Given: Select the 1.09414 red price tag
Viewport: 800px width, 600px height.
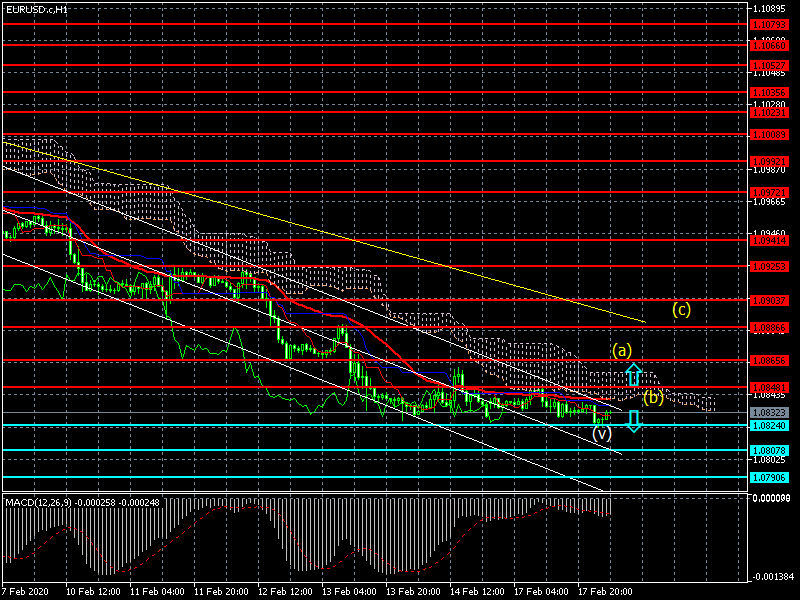Looking at the screenshot, I should pyautogui.click(x=770, y=240).
